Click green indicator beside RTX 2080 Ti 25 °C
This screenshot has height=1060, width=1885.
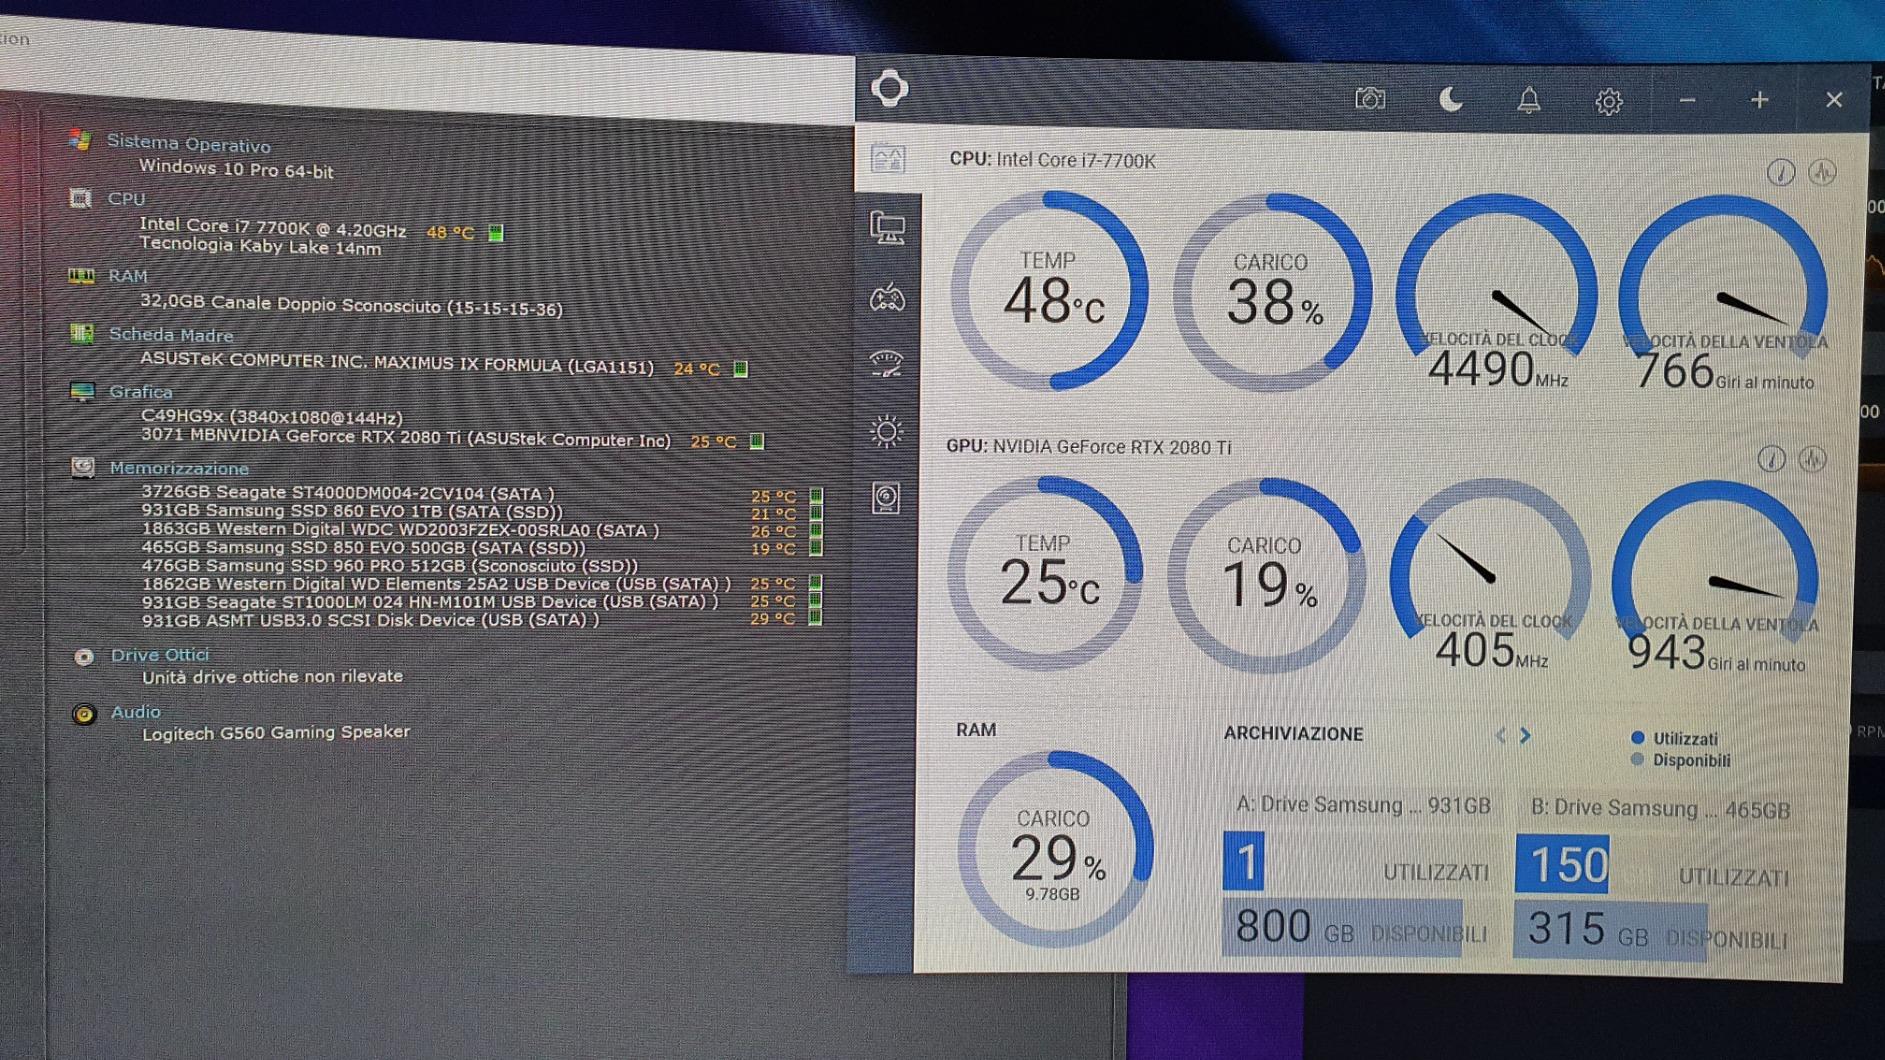coord(757,441)
